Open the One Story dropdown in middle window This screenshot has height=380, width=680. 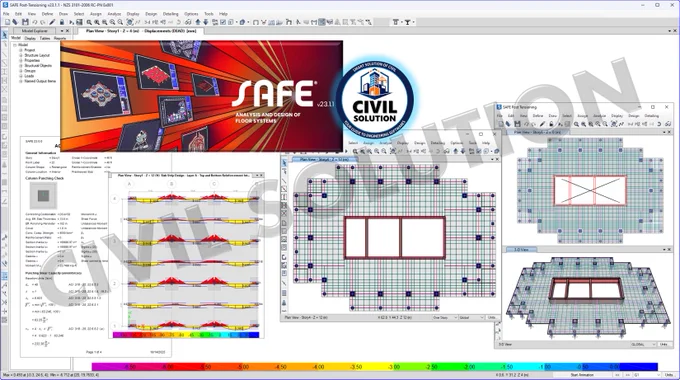click(x=444, y=318)
